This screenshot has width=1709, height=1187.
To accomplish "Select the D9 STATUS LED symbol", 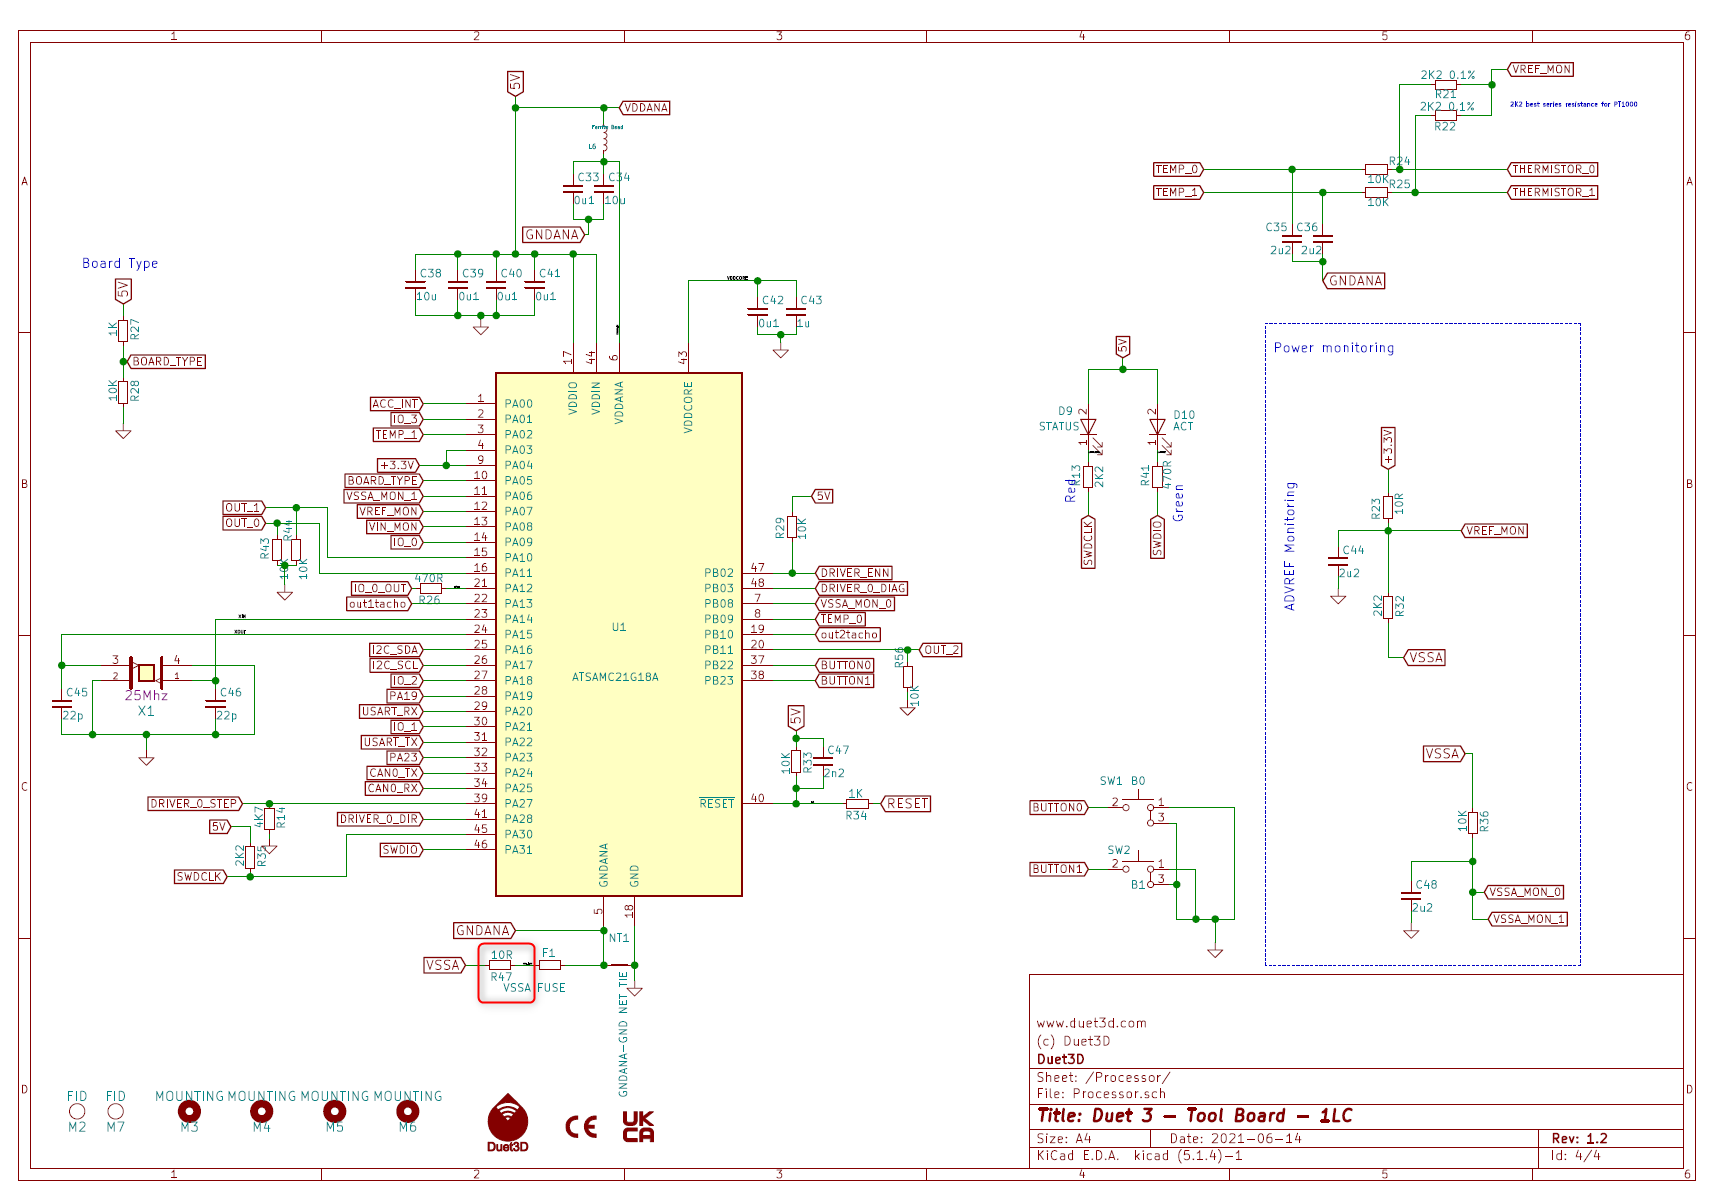I will coord(1088,427).
